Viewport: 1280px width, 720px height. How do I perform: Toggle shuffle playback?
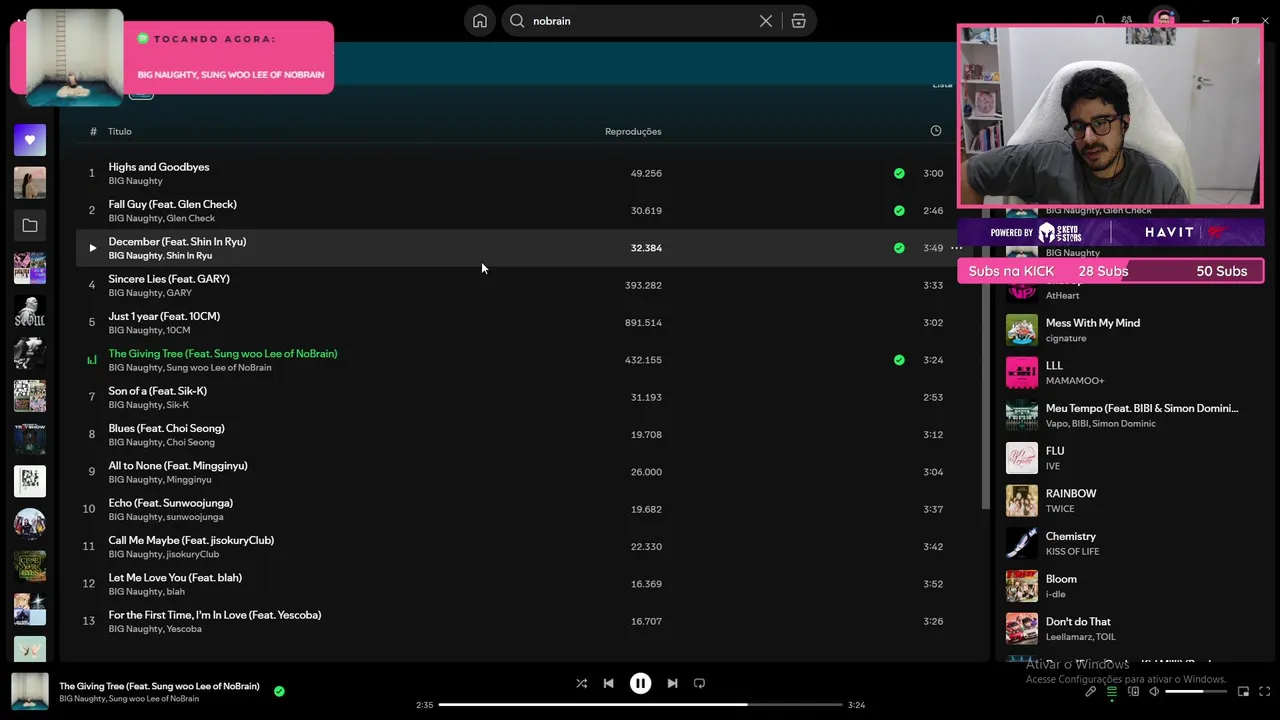click(581, 683)
